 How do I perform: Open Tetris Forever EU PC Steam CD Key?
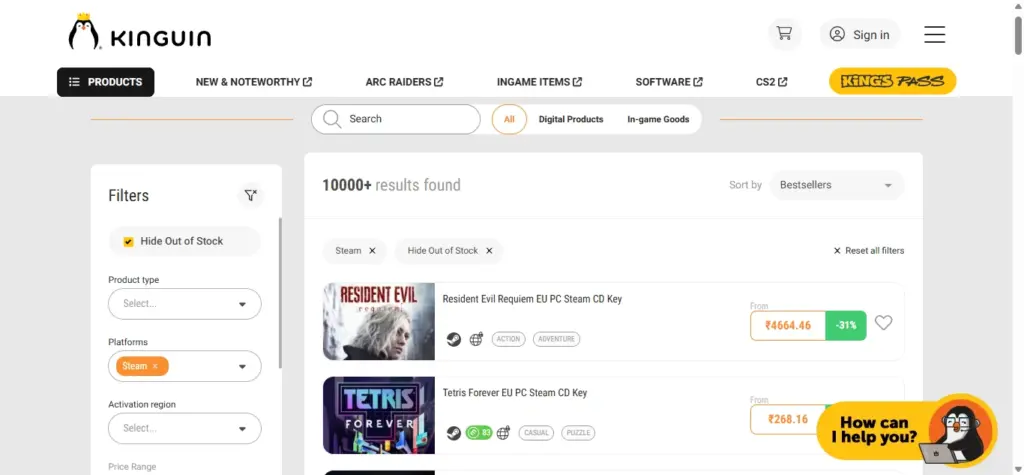(x=515, y=393)
